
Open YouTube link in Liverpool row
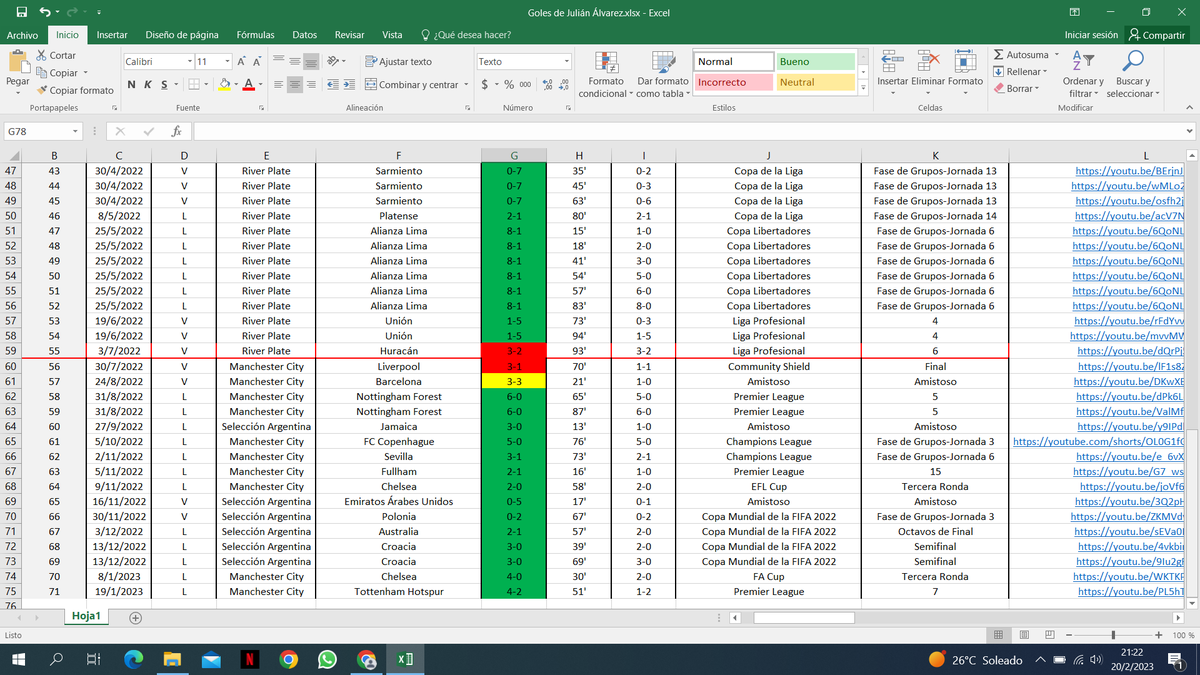1131,367
